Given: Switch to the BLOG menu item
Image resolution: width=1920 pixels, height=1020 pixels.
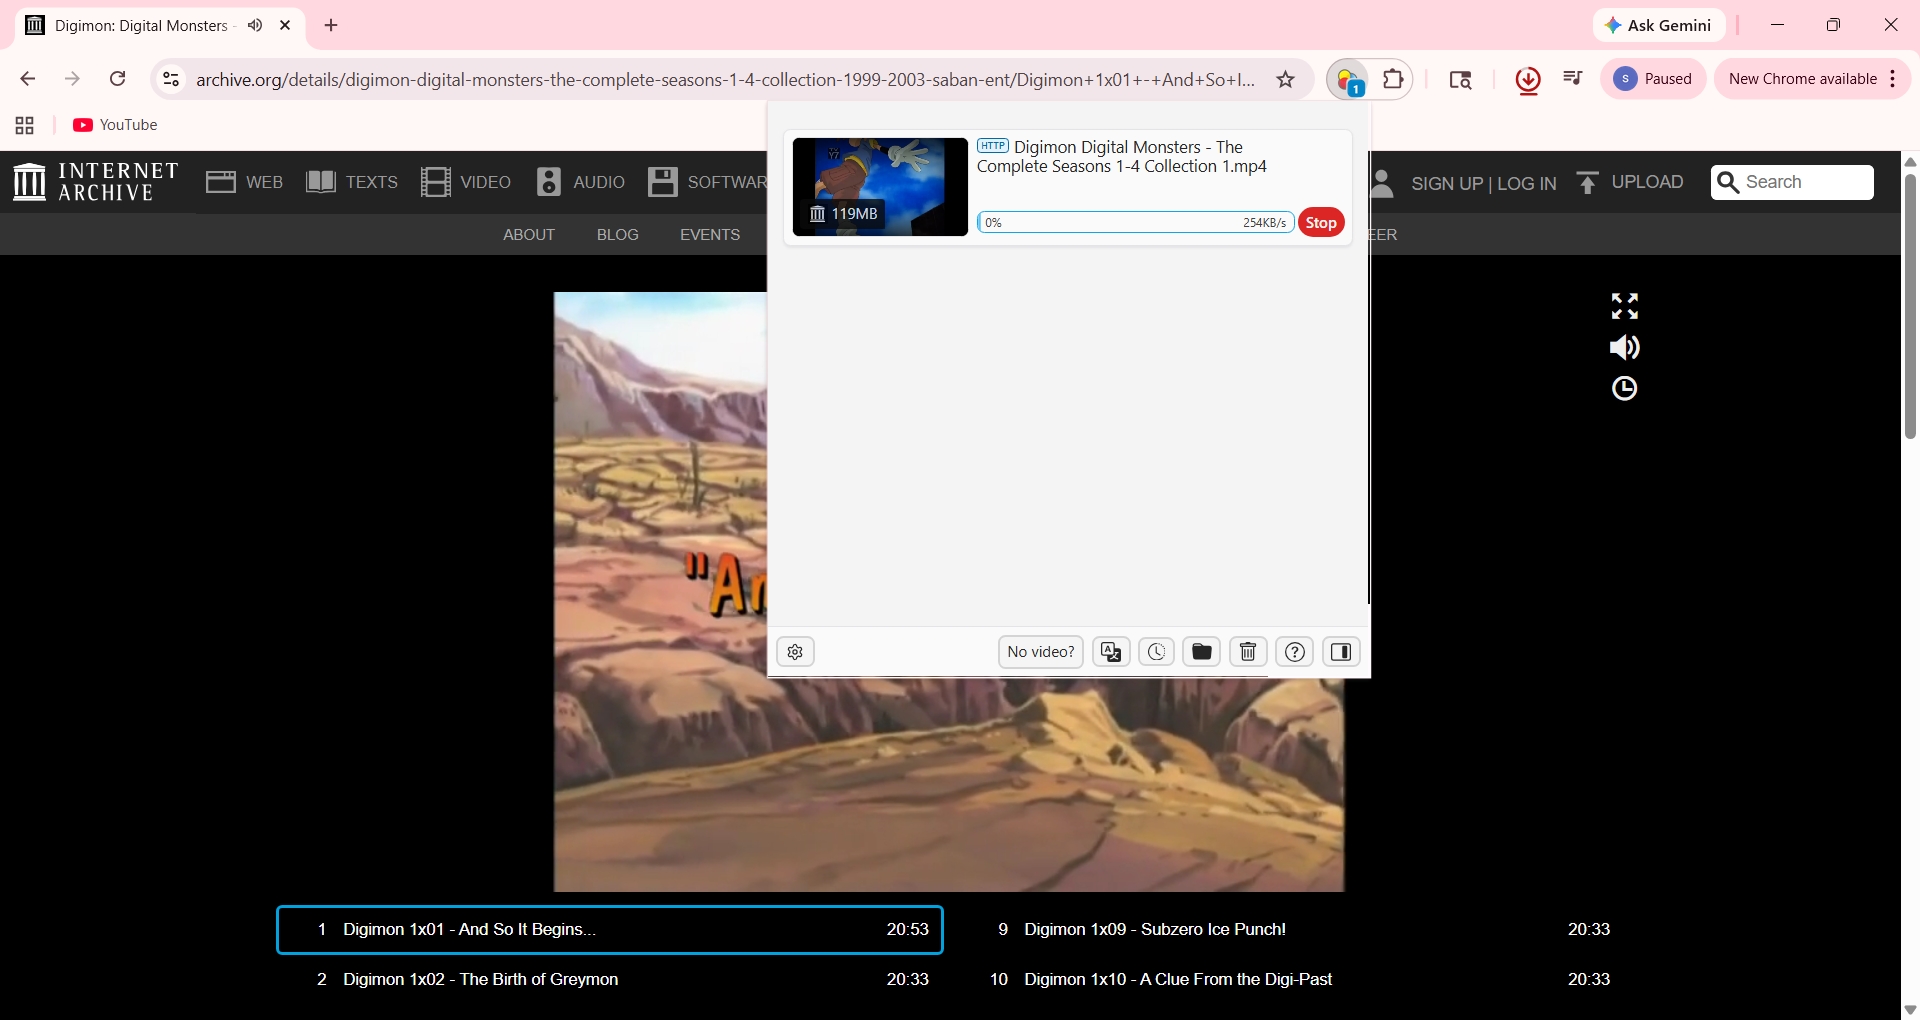Looking at the screenshot, I should tap(617, 234).
